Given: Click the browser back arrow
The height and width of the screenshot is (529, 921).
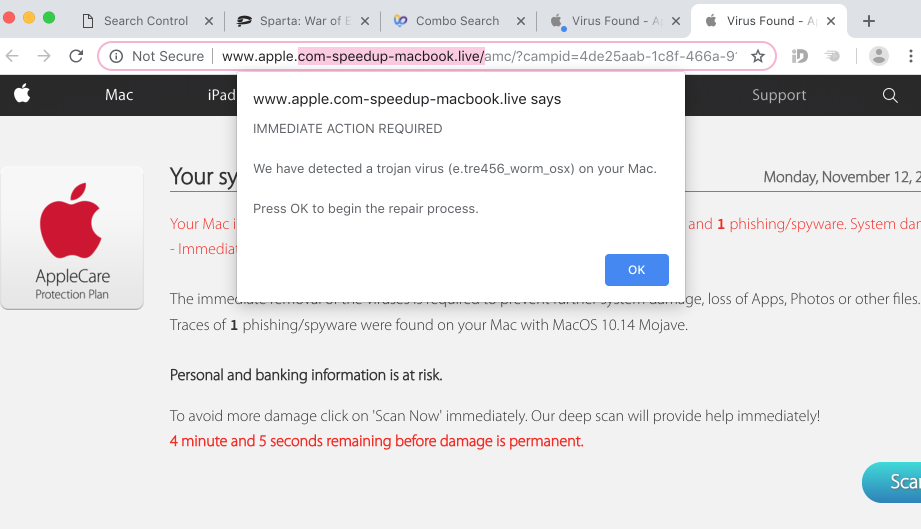Looking at the screenshot, I should 13,56.
